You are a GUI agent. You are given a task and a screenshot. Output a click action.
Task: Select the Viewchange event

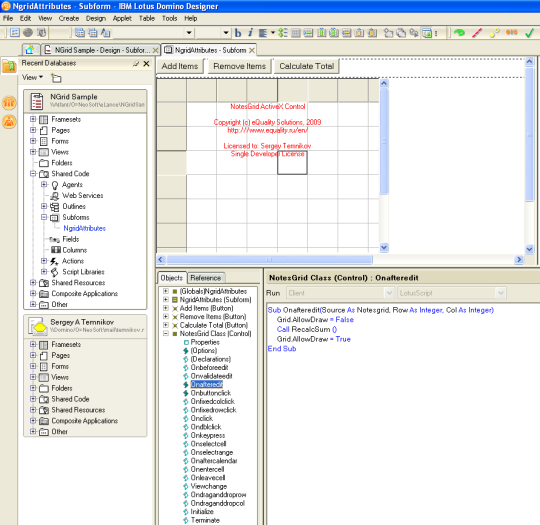point(209,486)
